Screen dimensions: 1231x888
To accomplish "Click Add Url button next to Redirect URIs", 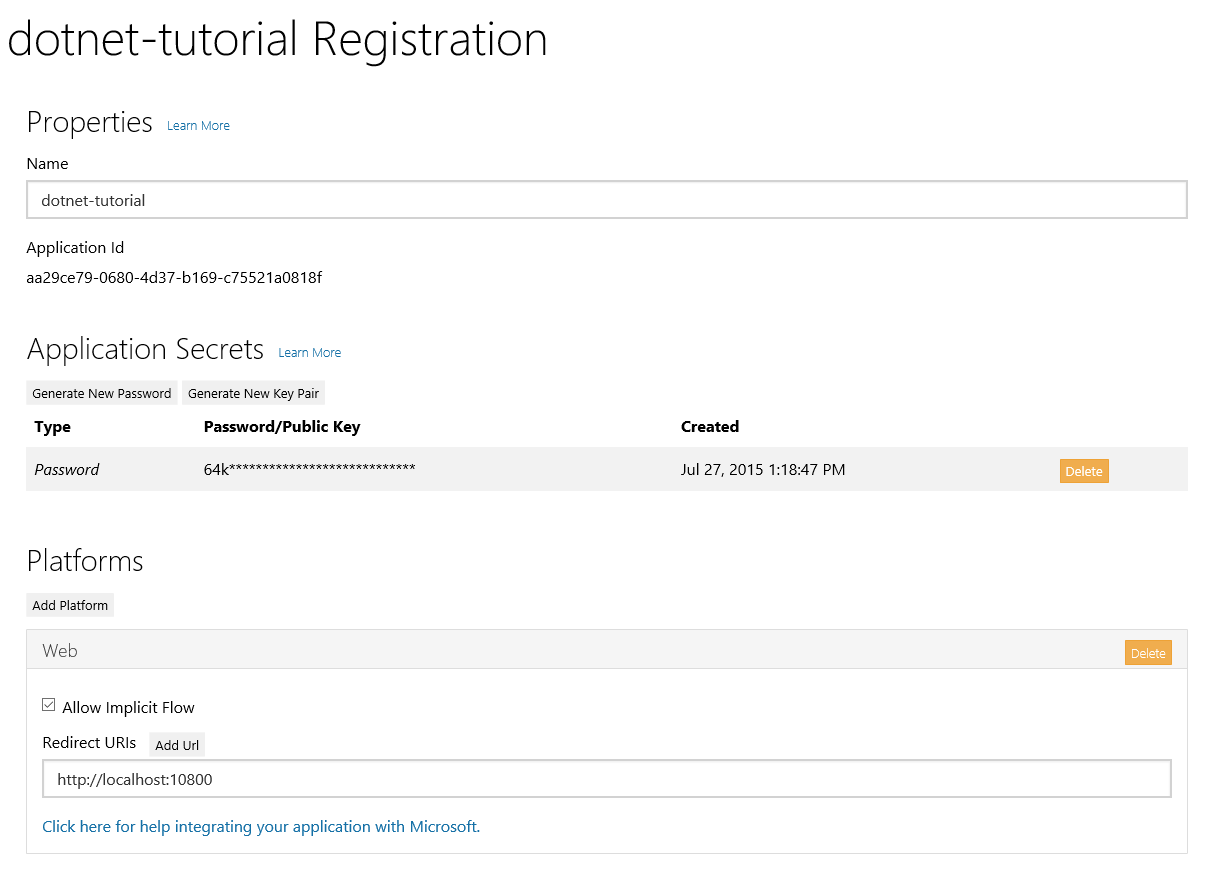I will point(177,745).
